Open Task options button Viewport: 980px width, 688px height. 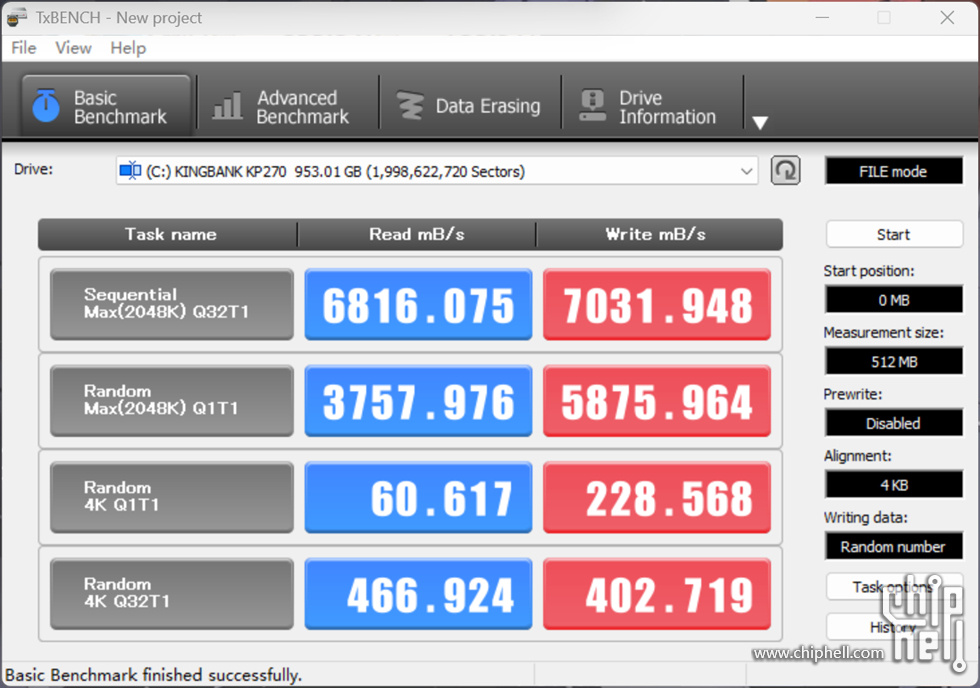tap(894, 587)
